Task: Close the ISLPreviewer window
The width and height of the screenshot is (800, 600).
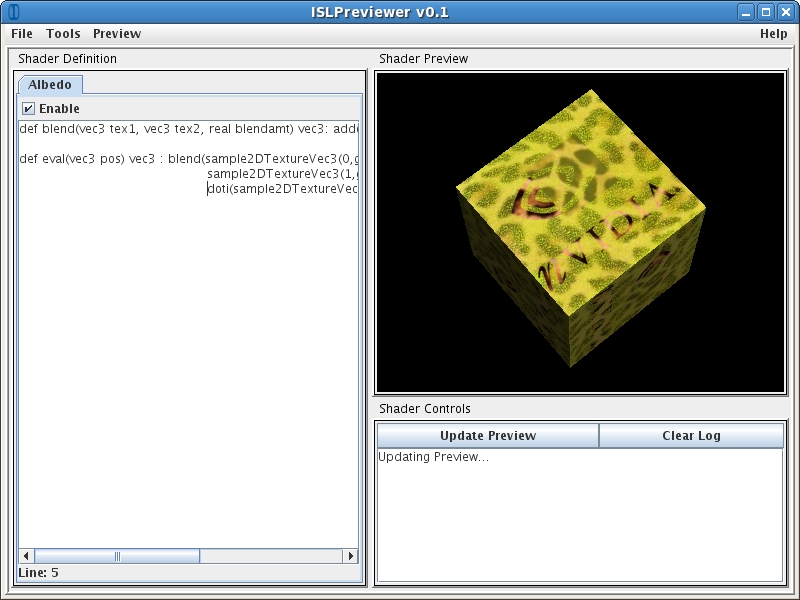Action: coord(786,12)
